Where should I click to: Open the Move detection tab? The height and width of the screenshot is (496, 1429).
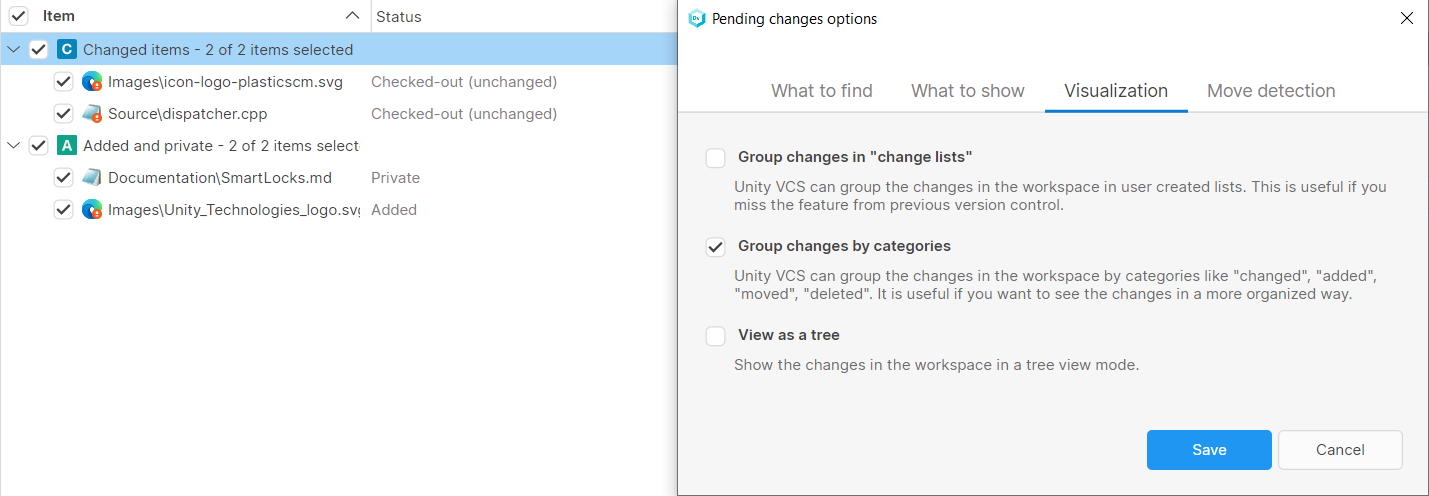1270,91
